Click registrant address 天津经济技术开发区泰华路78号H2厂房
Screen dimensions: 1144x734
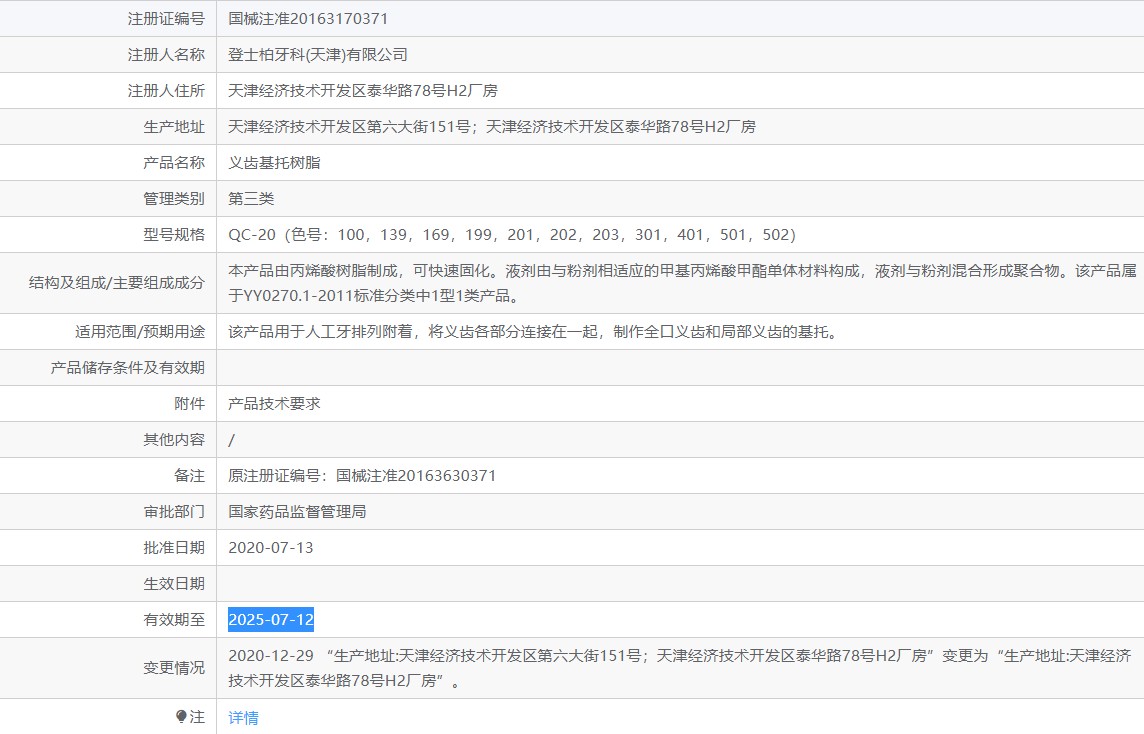(x=363, y=90)
